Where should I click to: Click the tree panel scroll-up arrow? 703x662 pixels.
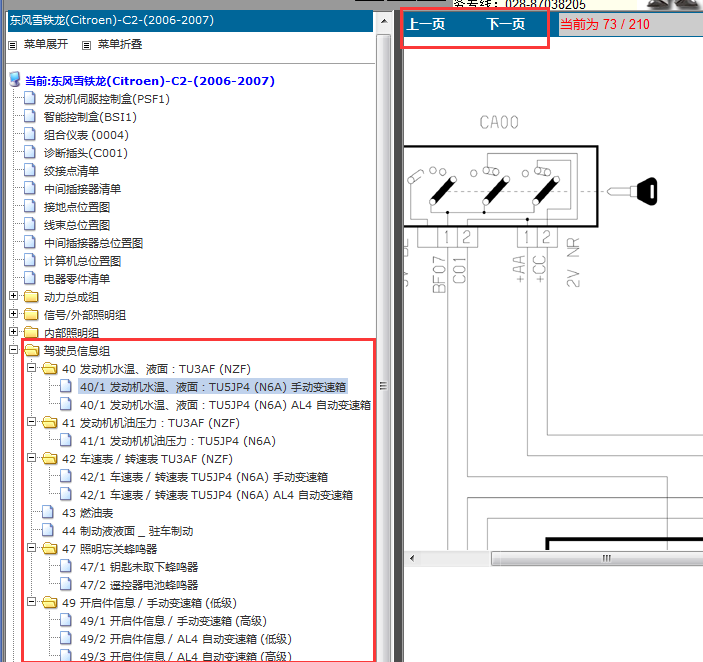(x=384, y=21)
